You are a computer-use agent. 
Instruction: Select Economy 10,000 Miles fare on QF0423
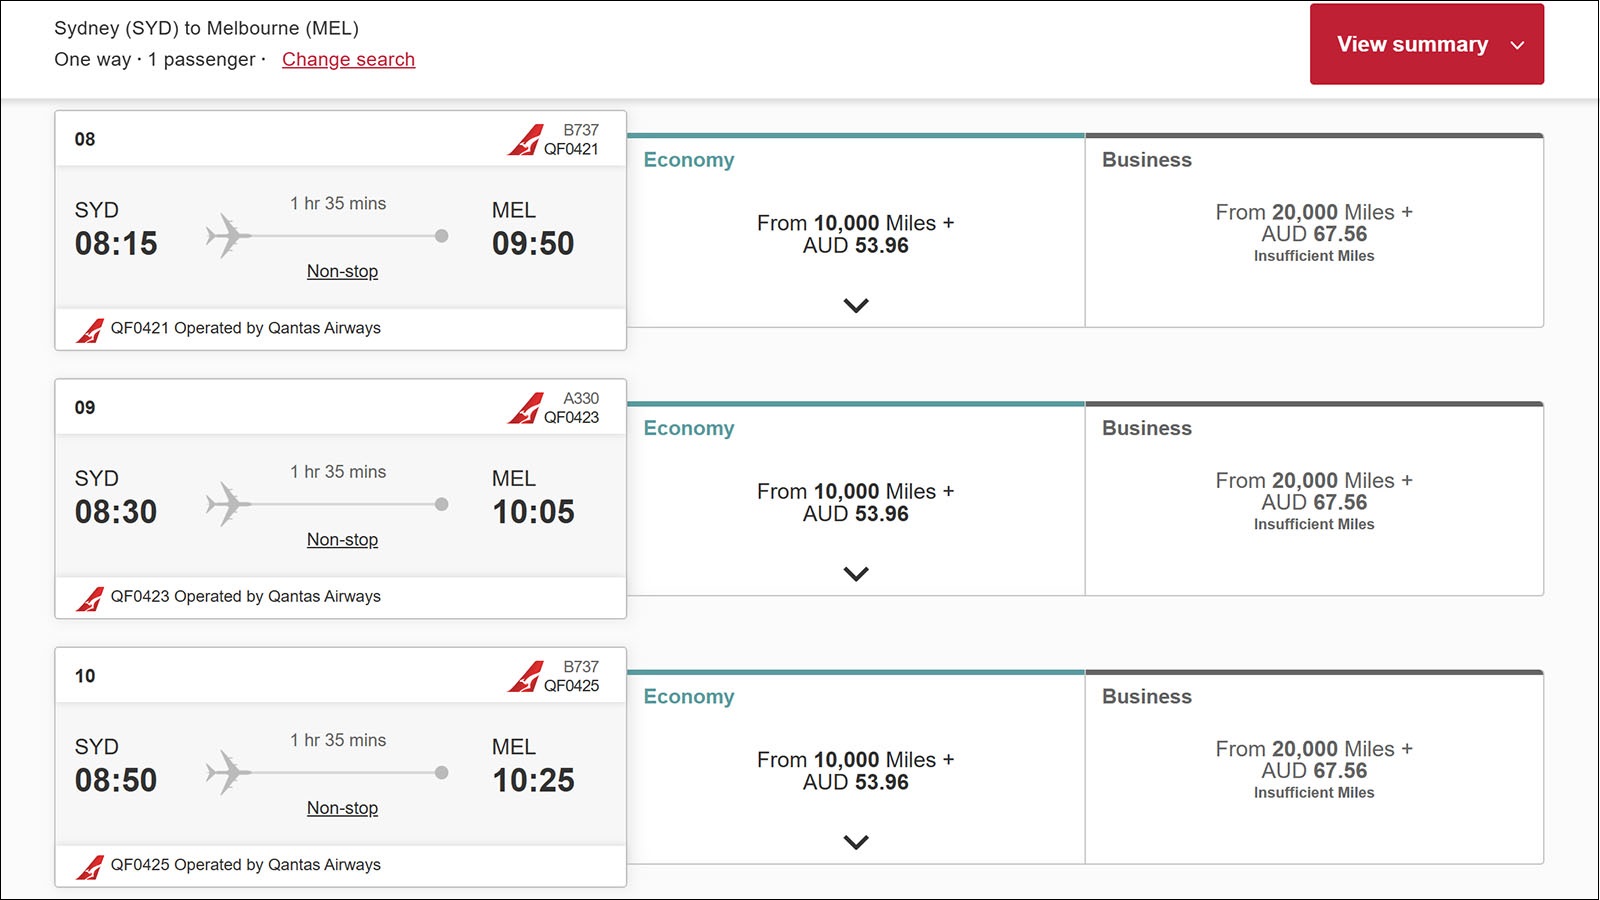[x=856, y=502]
